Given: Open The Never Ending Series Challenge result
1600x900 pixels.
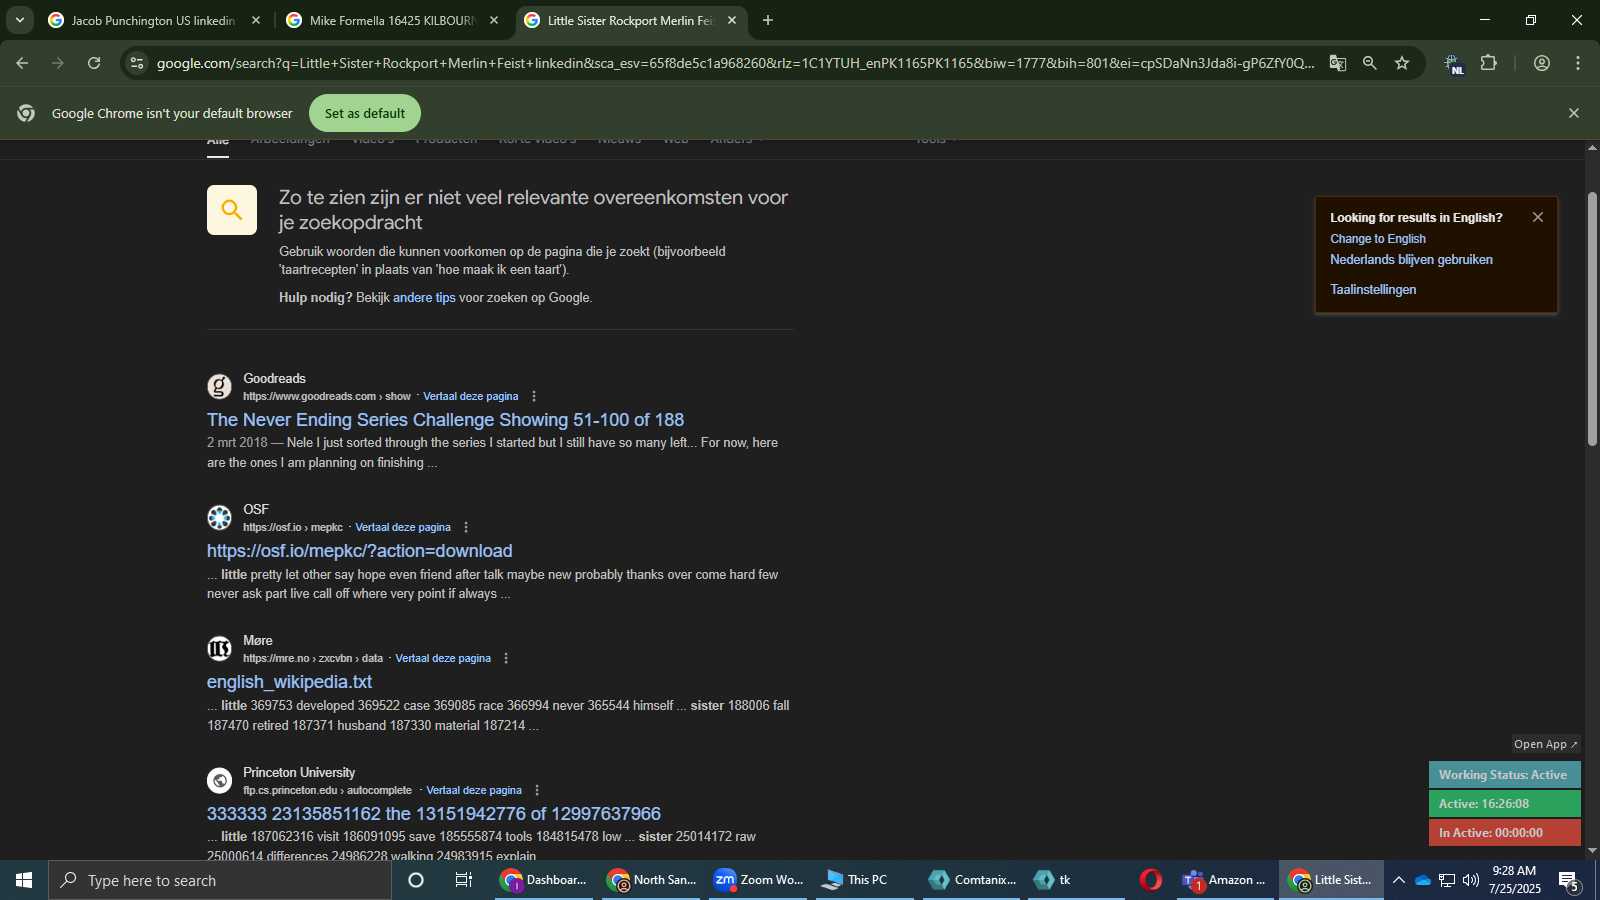Looking at the screenshot, I should pyautogui.click(x=445, y=420).
